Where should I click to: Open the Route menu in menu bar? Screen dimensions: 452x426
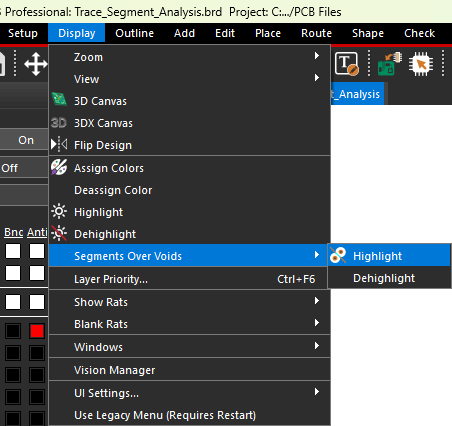pos(316,33)
